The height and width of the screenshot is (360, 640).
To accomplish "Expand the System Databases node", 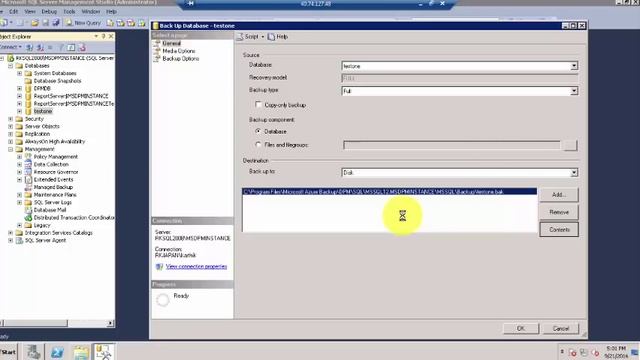I will pos(20,73).
